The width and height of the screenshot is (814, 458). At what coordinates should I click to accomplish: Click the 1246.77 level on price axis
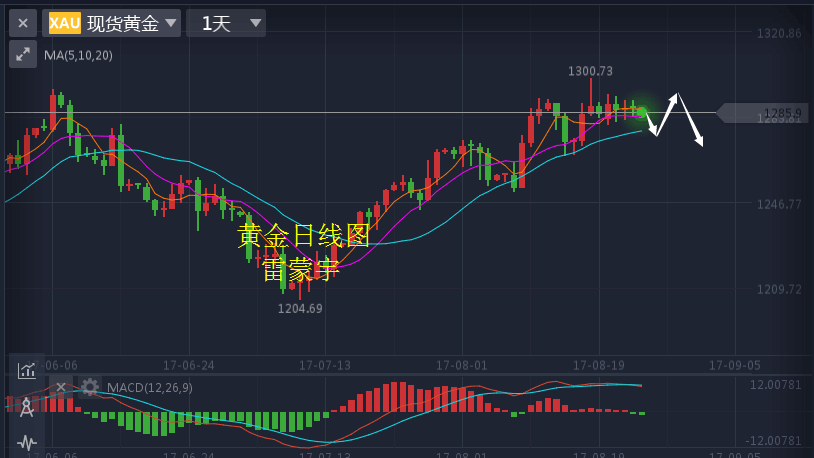(779, 204)
